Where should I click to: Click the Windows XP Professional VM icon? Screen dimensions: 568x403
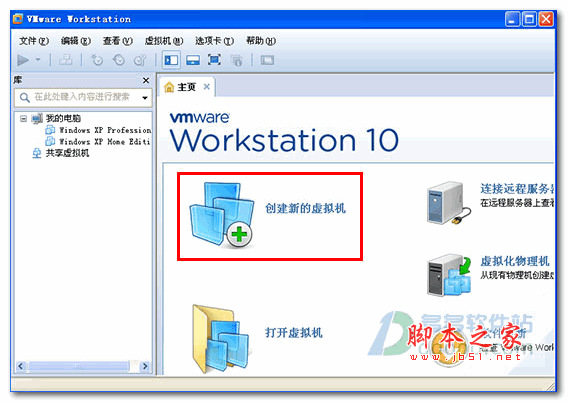click(x=50, y=130)
